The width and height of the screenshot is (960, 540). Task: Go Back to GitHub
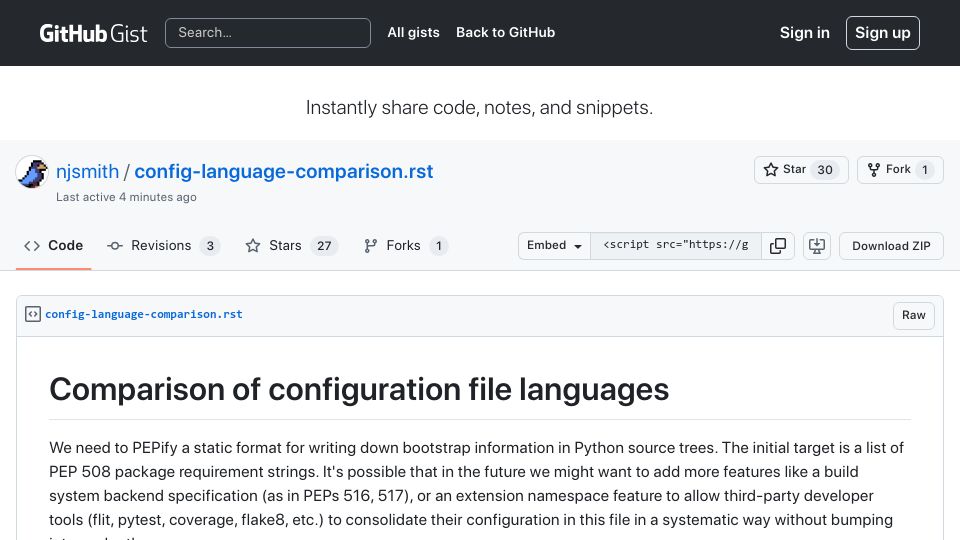coord(505,32)
